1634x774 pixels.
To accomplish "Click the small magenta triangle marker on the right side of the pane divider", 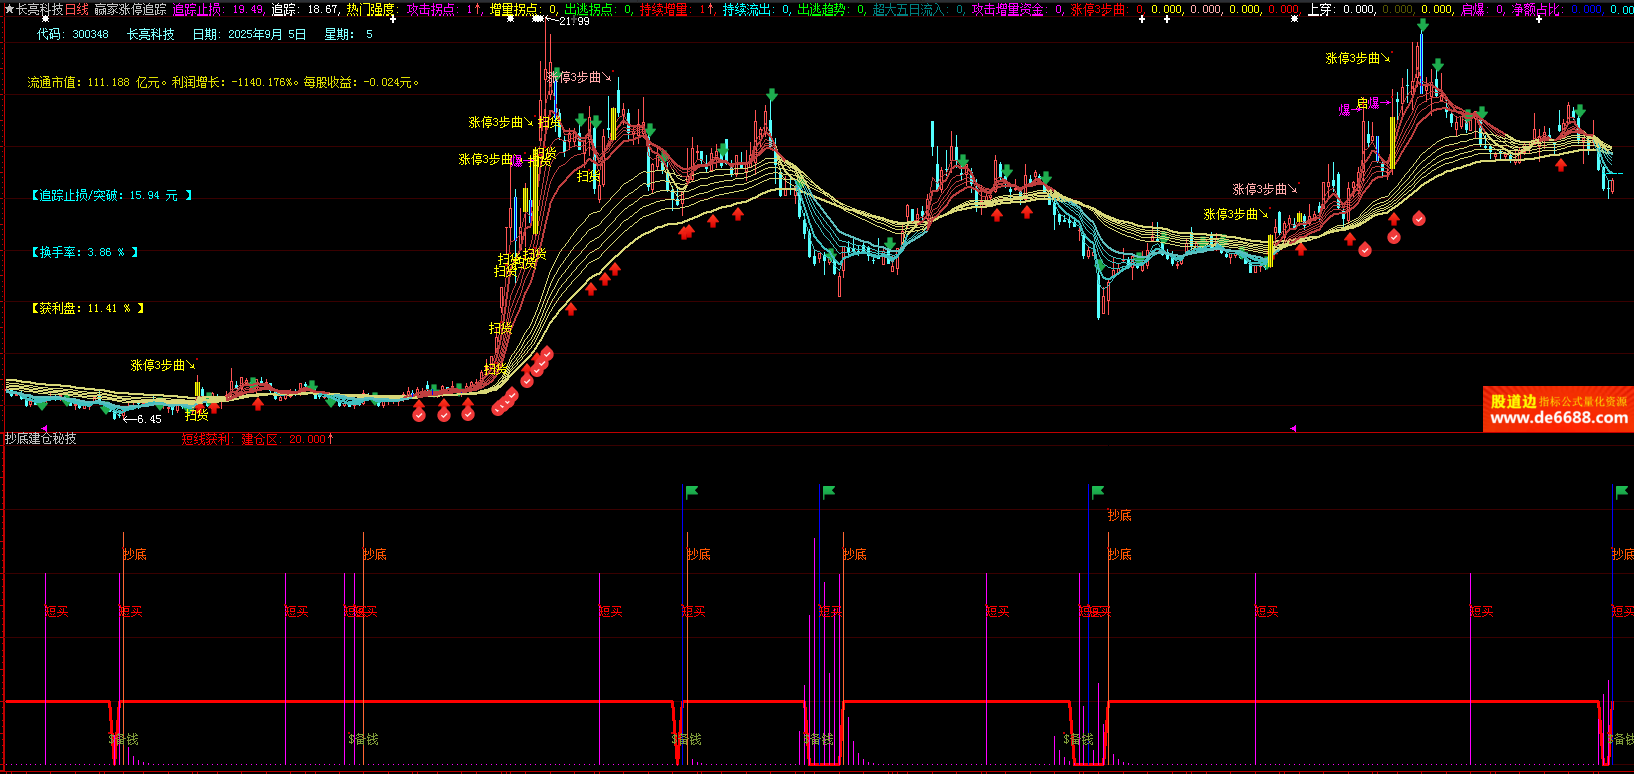I will (x=1292, y=428).
